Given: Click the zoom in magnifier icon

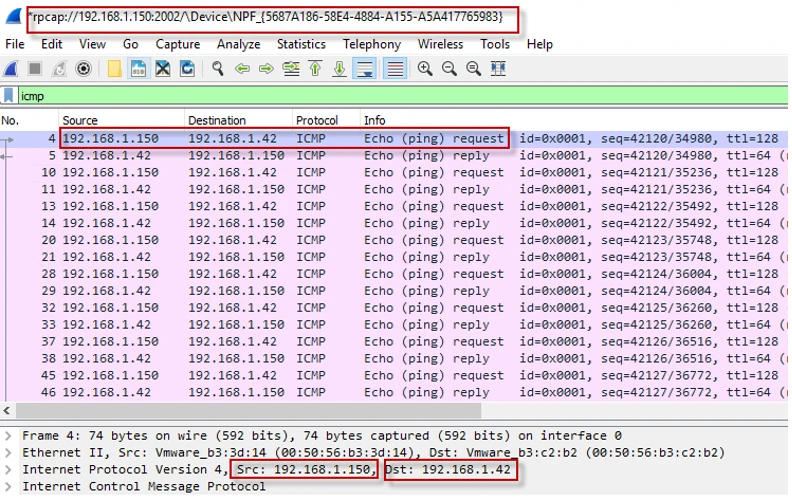Looking at the screenshot, I should (425, 69).
